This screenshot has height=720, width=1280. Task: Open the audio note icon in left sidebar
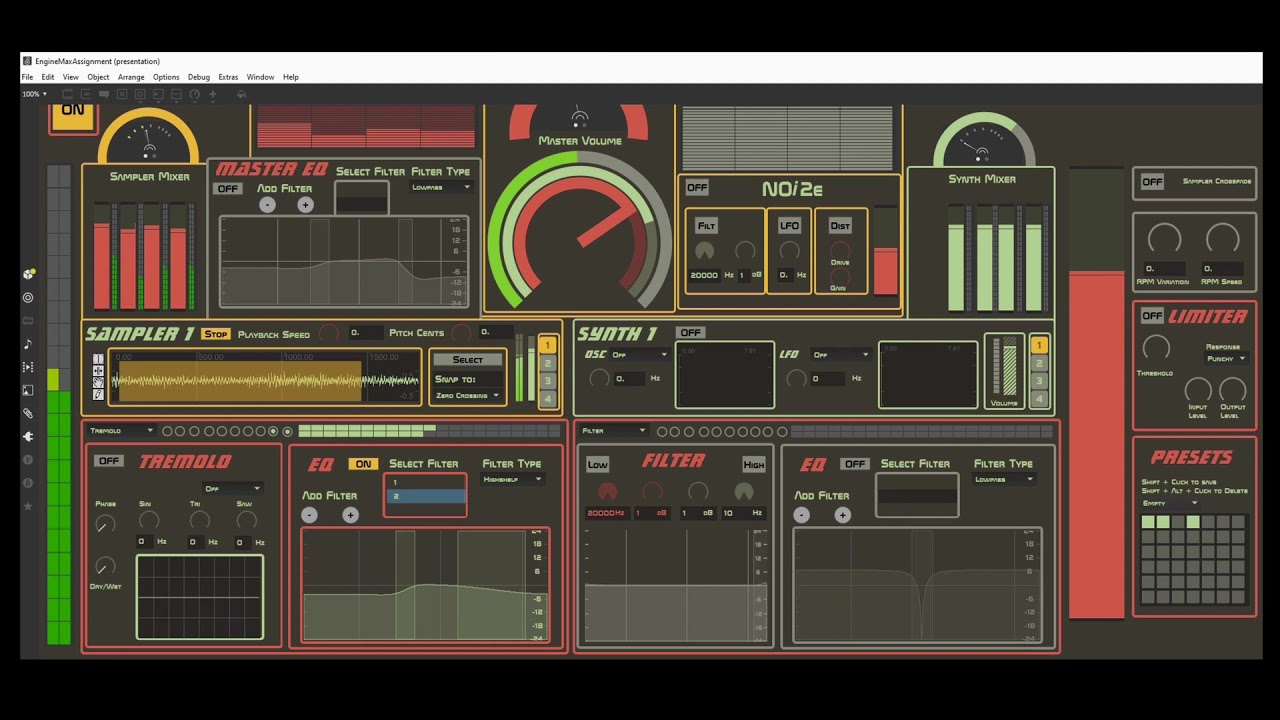28,343
